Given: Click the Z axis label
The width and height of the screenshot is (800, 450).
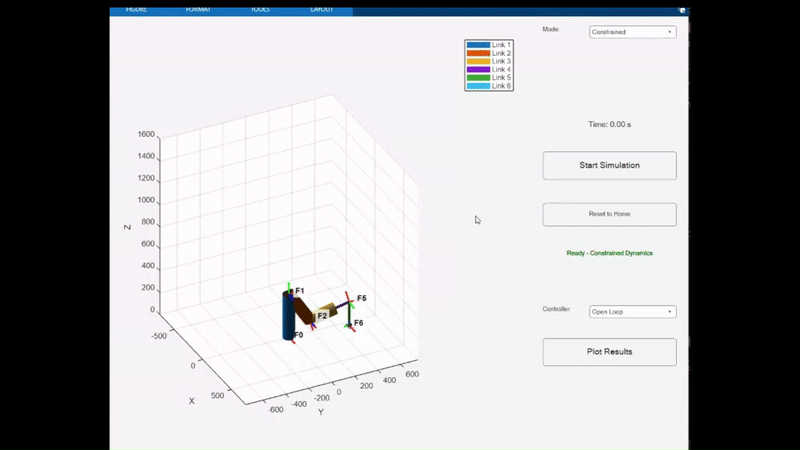Looking at the screenshot, I should click(x=128, y=227).
